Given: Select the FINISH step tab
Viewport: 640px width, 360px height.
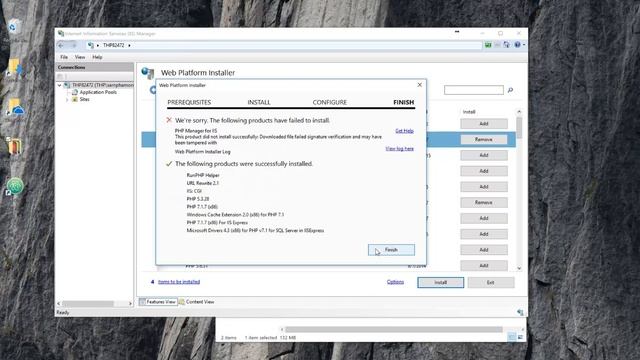Looking at the screenshot, I should (403, 102).
